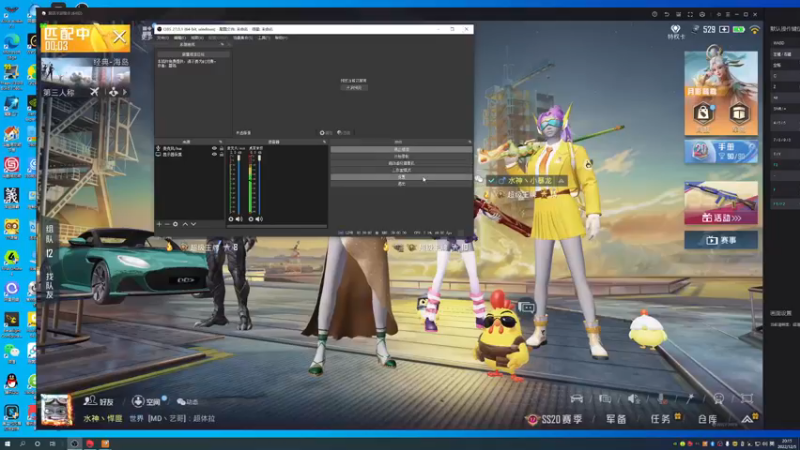Viewport: 800px width, 450px height.
Task: Open the Windows Start menu
Action: tap(8, 444)
